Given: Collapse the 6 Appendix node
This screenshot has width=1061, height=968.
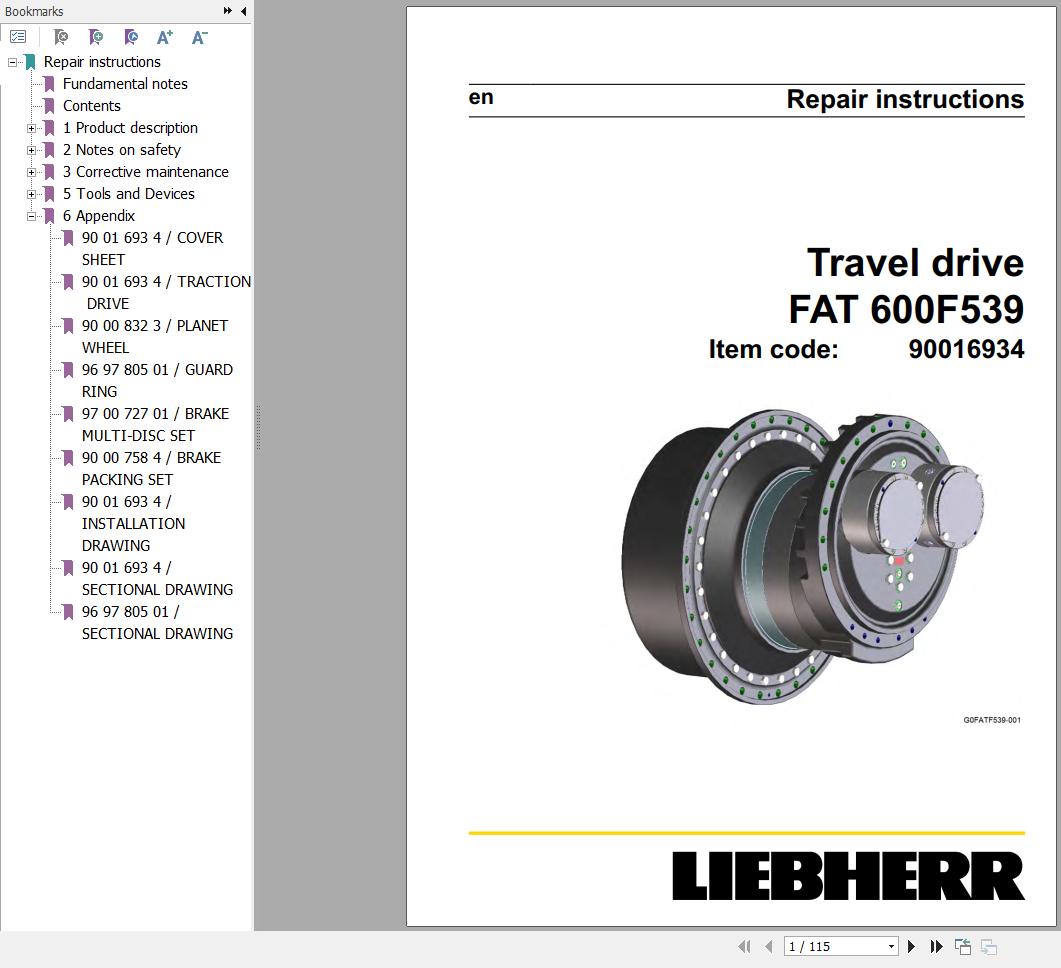Looking at the screenshot, I should [31, 216].
